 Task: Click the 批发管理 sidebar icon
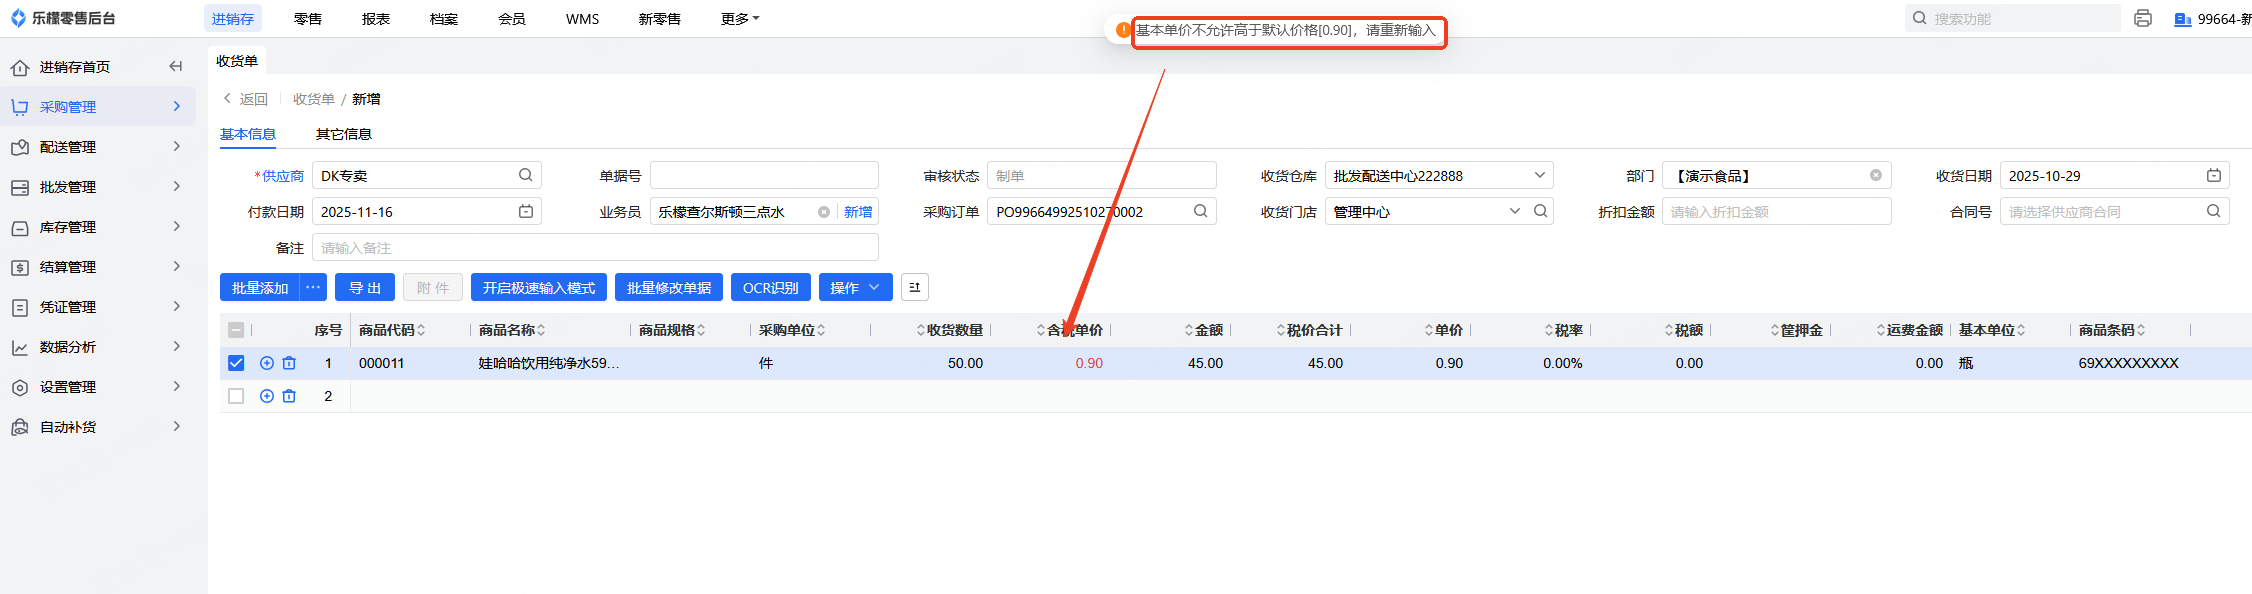click(20, 187)
